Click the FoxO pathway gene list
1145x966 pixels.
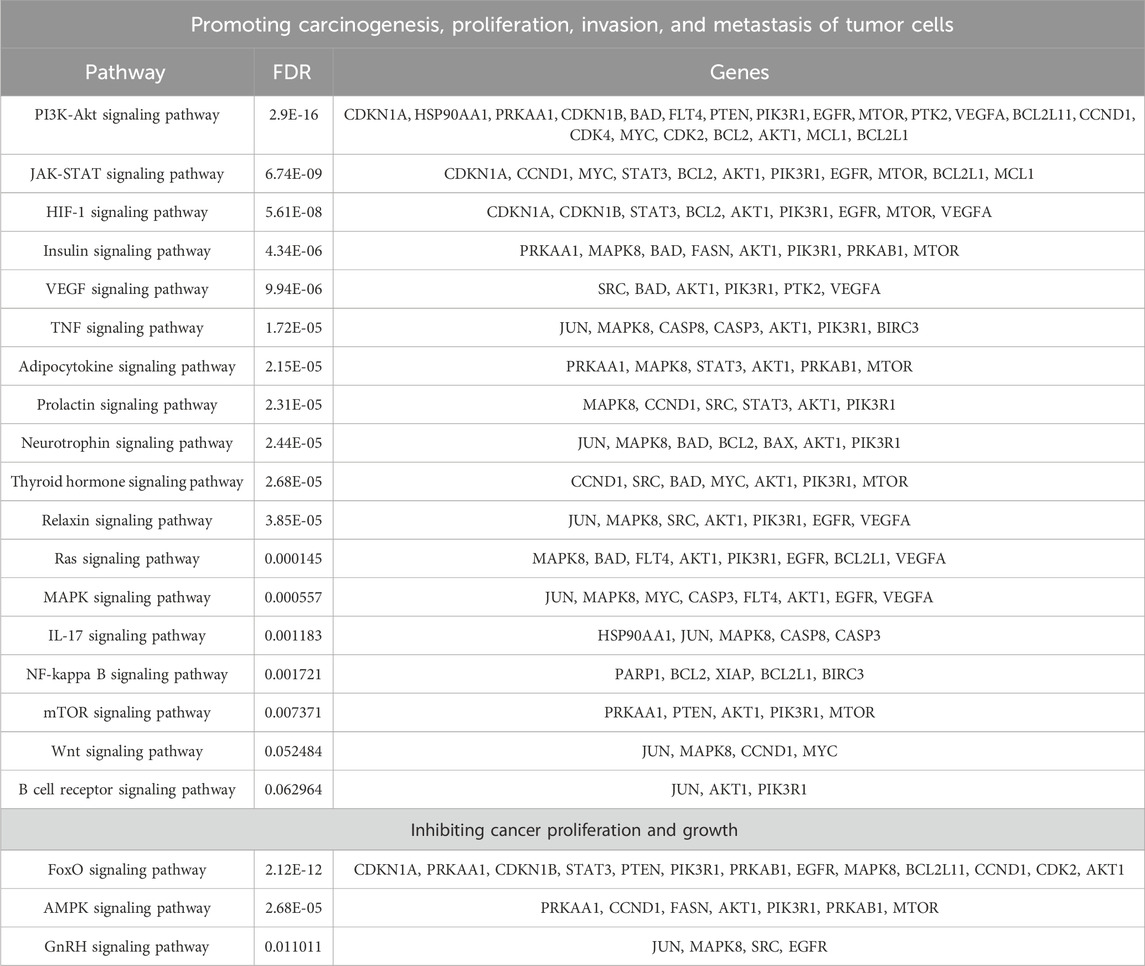pos(739,870)
